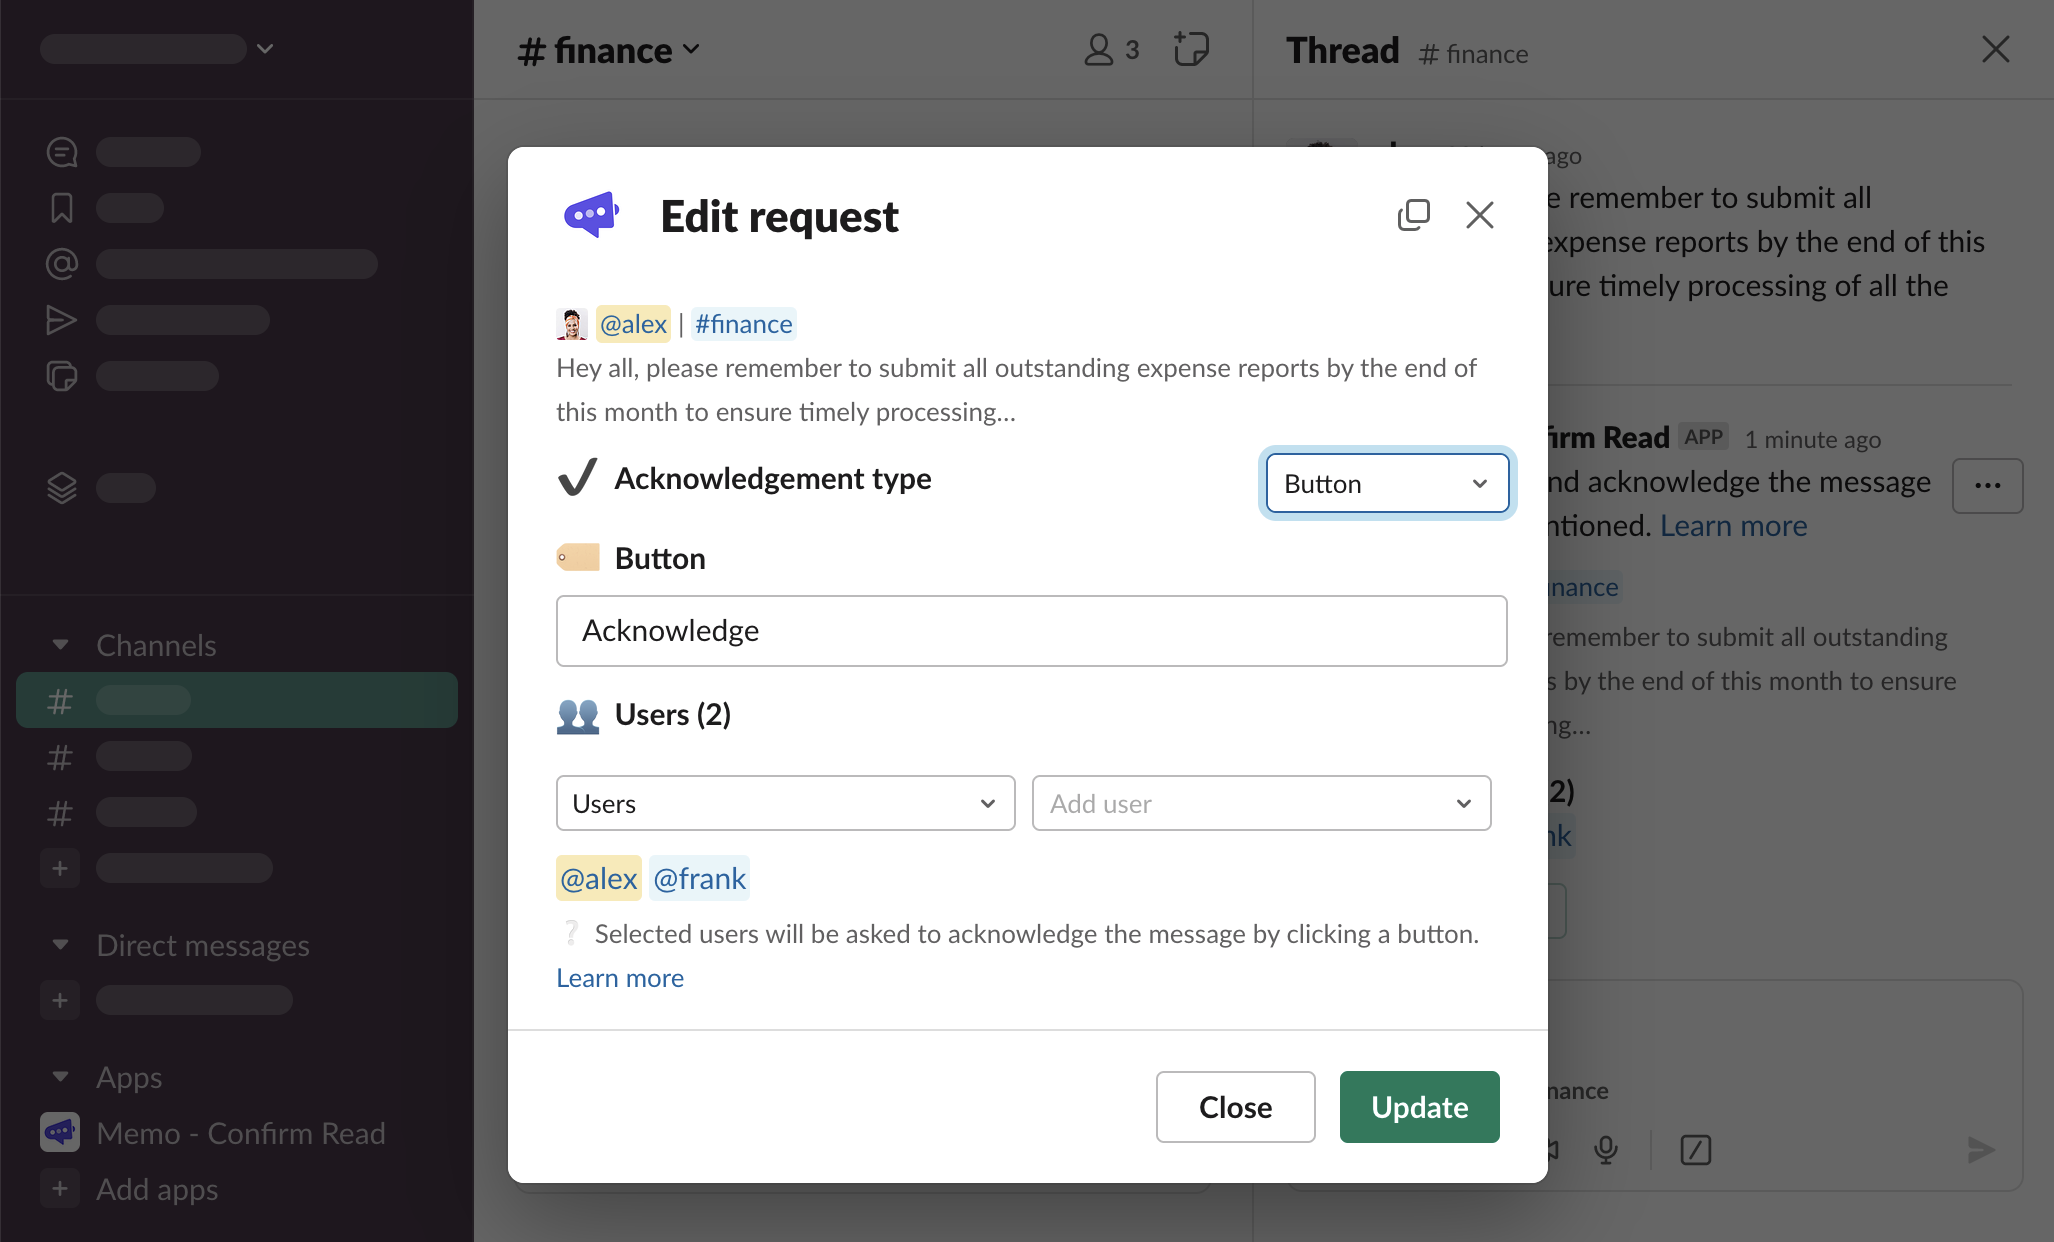Screen dimensions: 2054x1242
Task: Open the Memo - Confirm Read app
Action: coord(240,1133)
